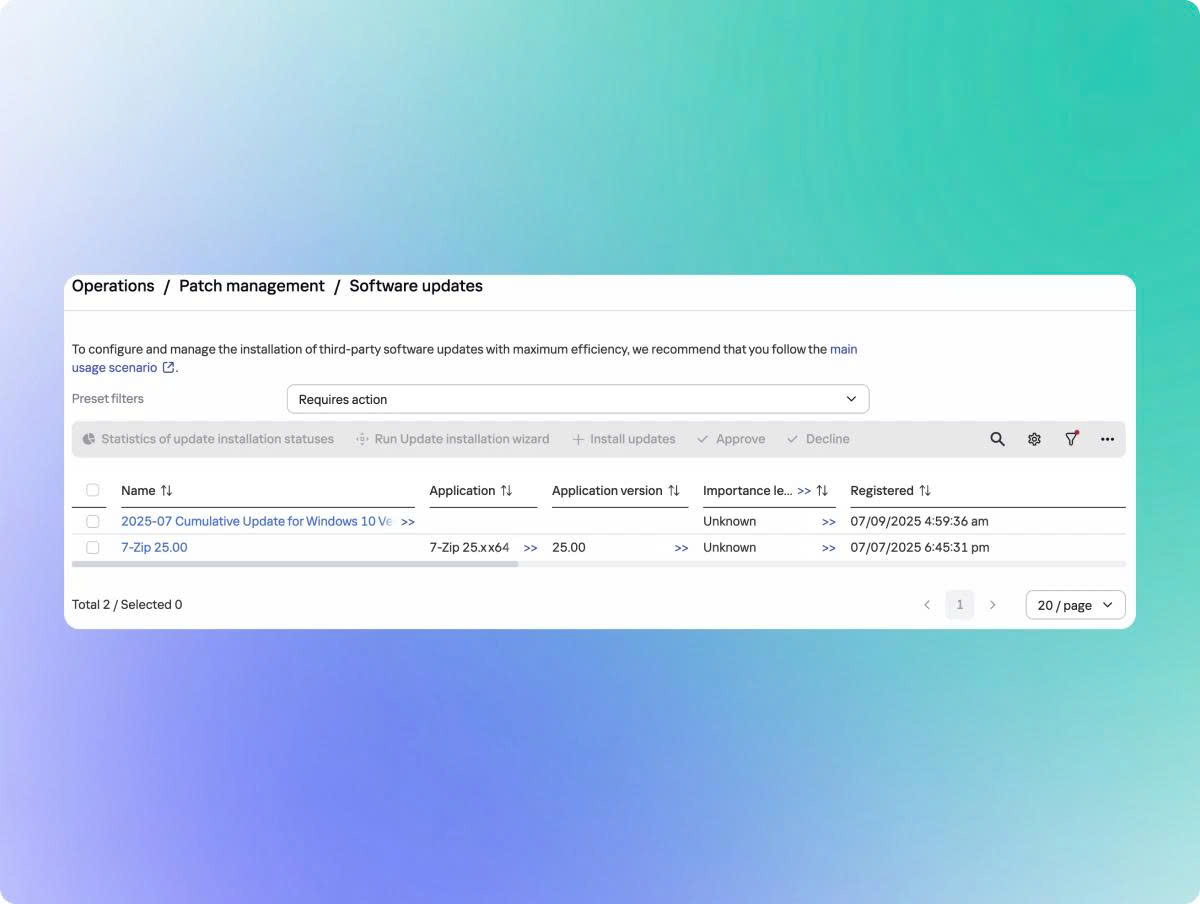Image resolution: width=1200 pixels, height=904 pixels.
Task: Check the 2025-07 Cumulative Update row checkbox
Action: (x=93, y=521)
